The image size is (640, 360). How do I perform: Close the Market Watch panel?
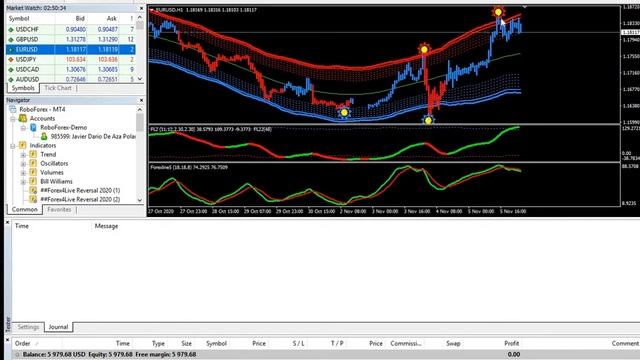pos(141,8)
